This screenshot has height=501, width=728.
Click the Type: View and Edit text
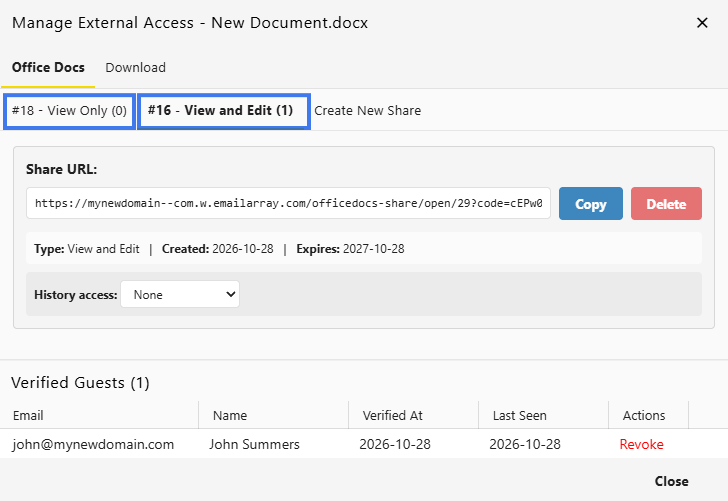87,249
